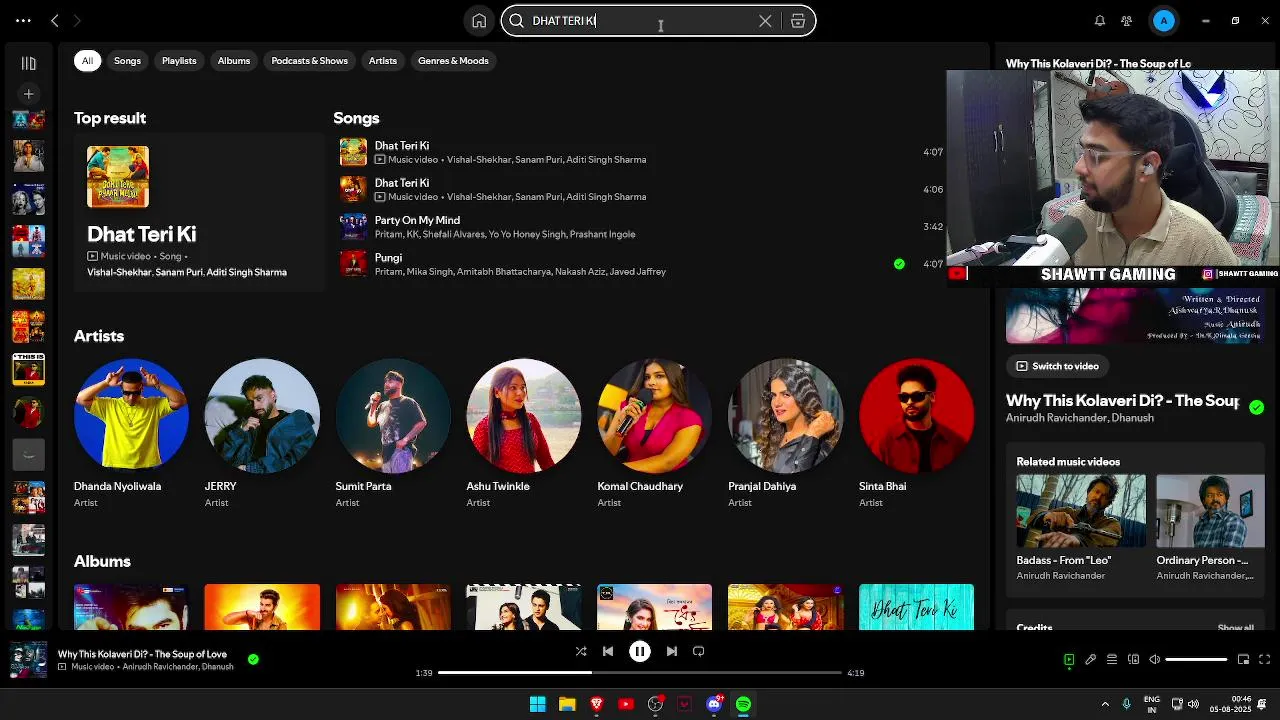Screen dimensions: 1280x720
Task: Open Windows Start menu
Action: click(x=537, y=704)
